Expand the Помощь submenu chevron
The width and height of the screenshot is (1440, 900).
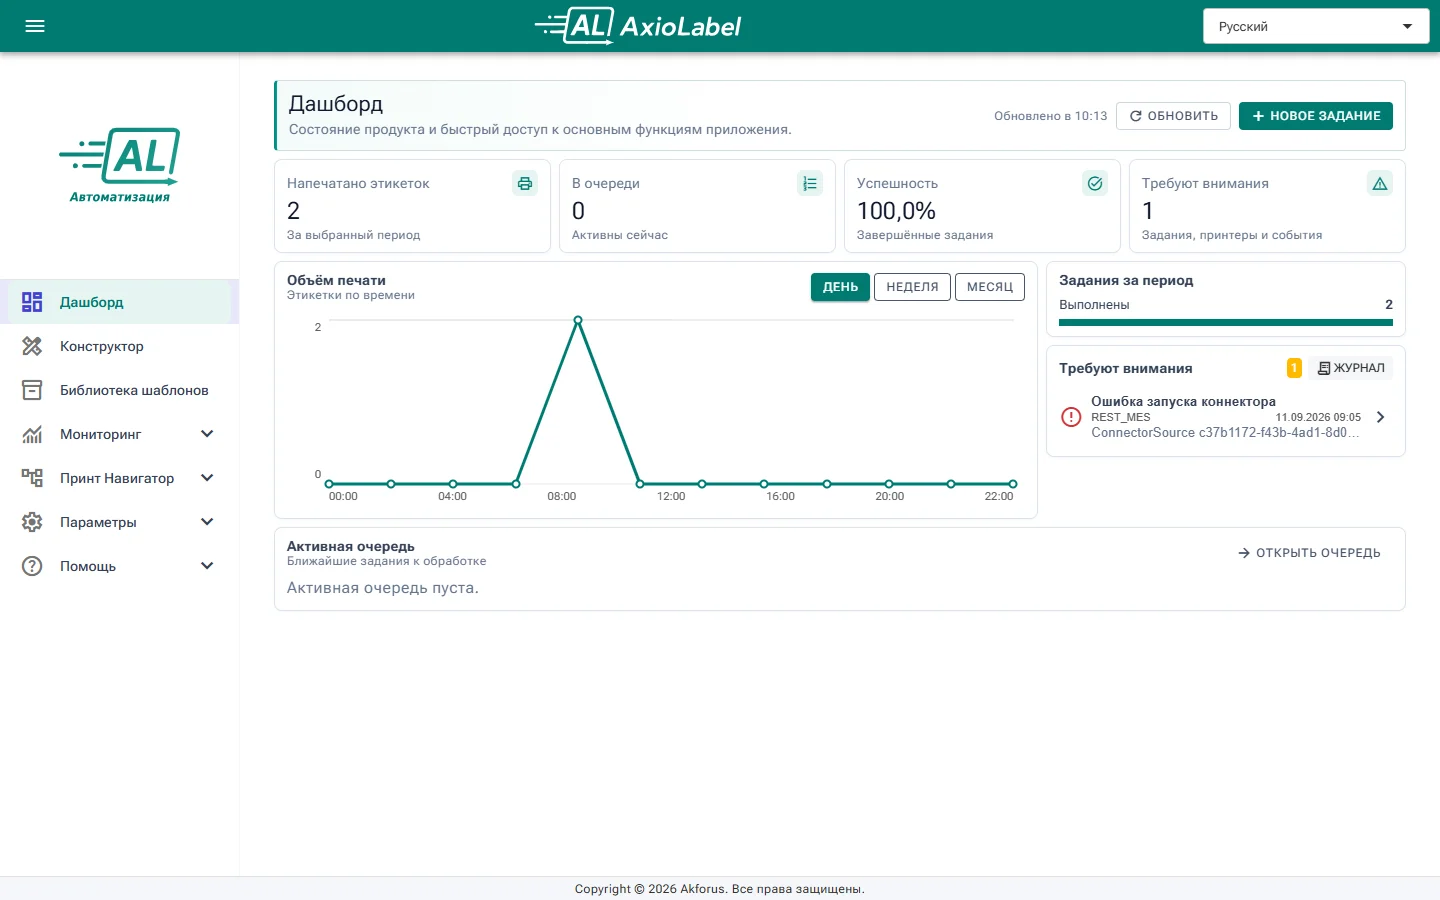[207, 566]
